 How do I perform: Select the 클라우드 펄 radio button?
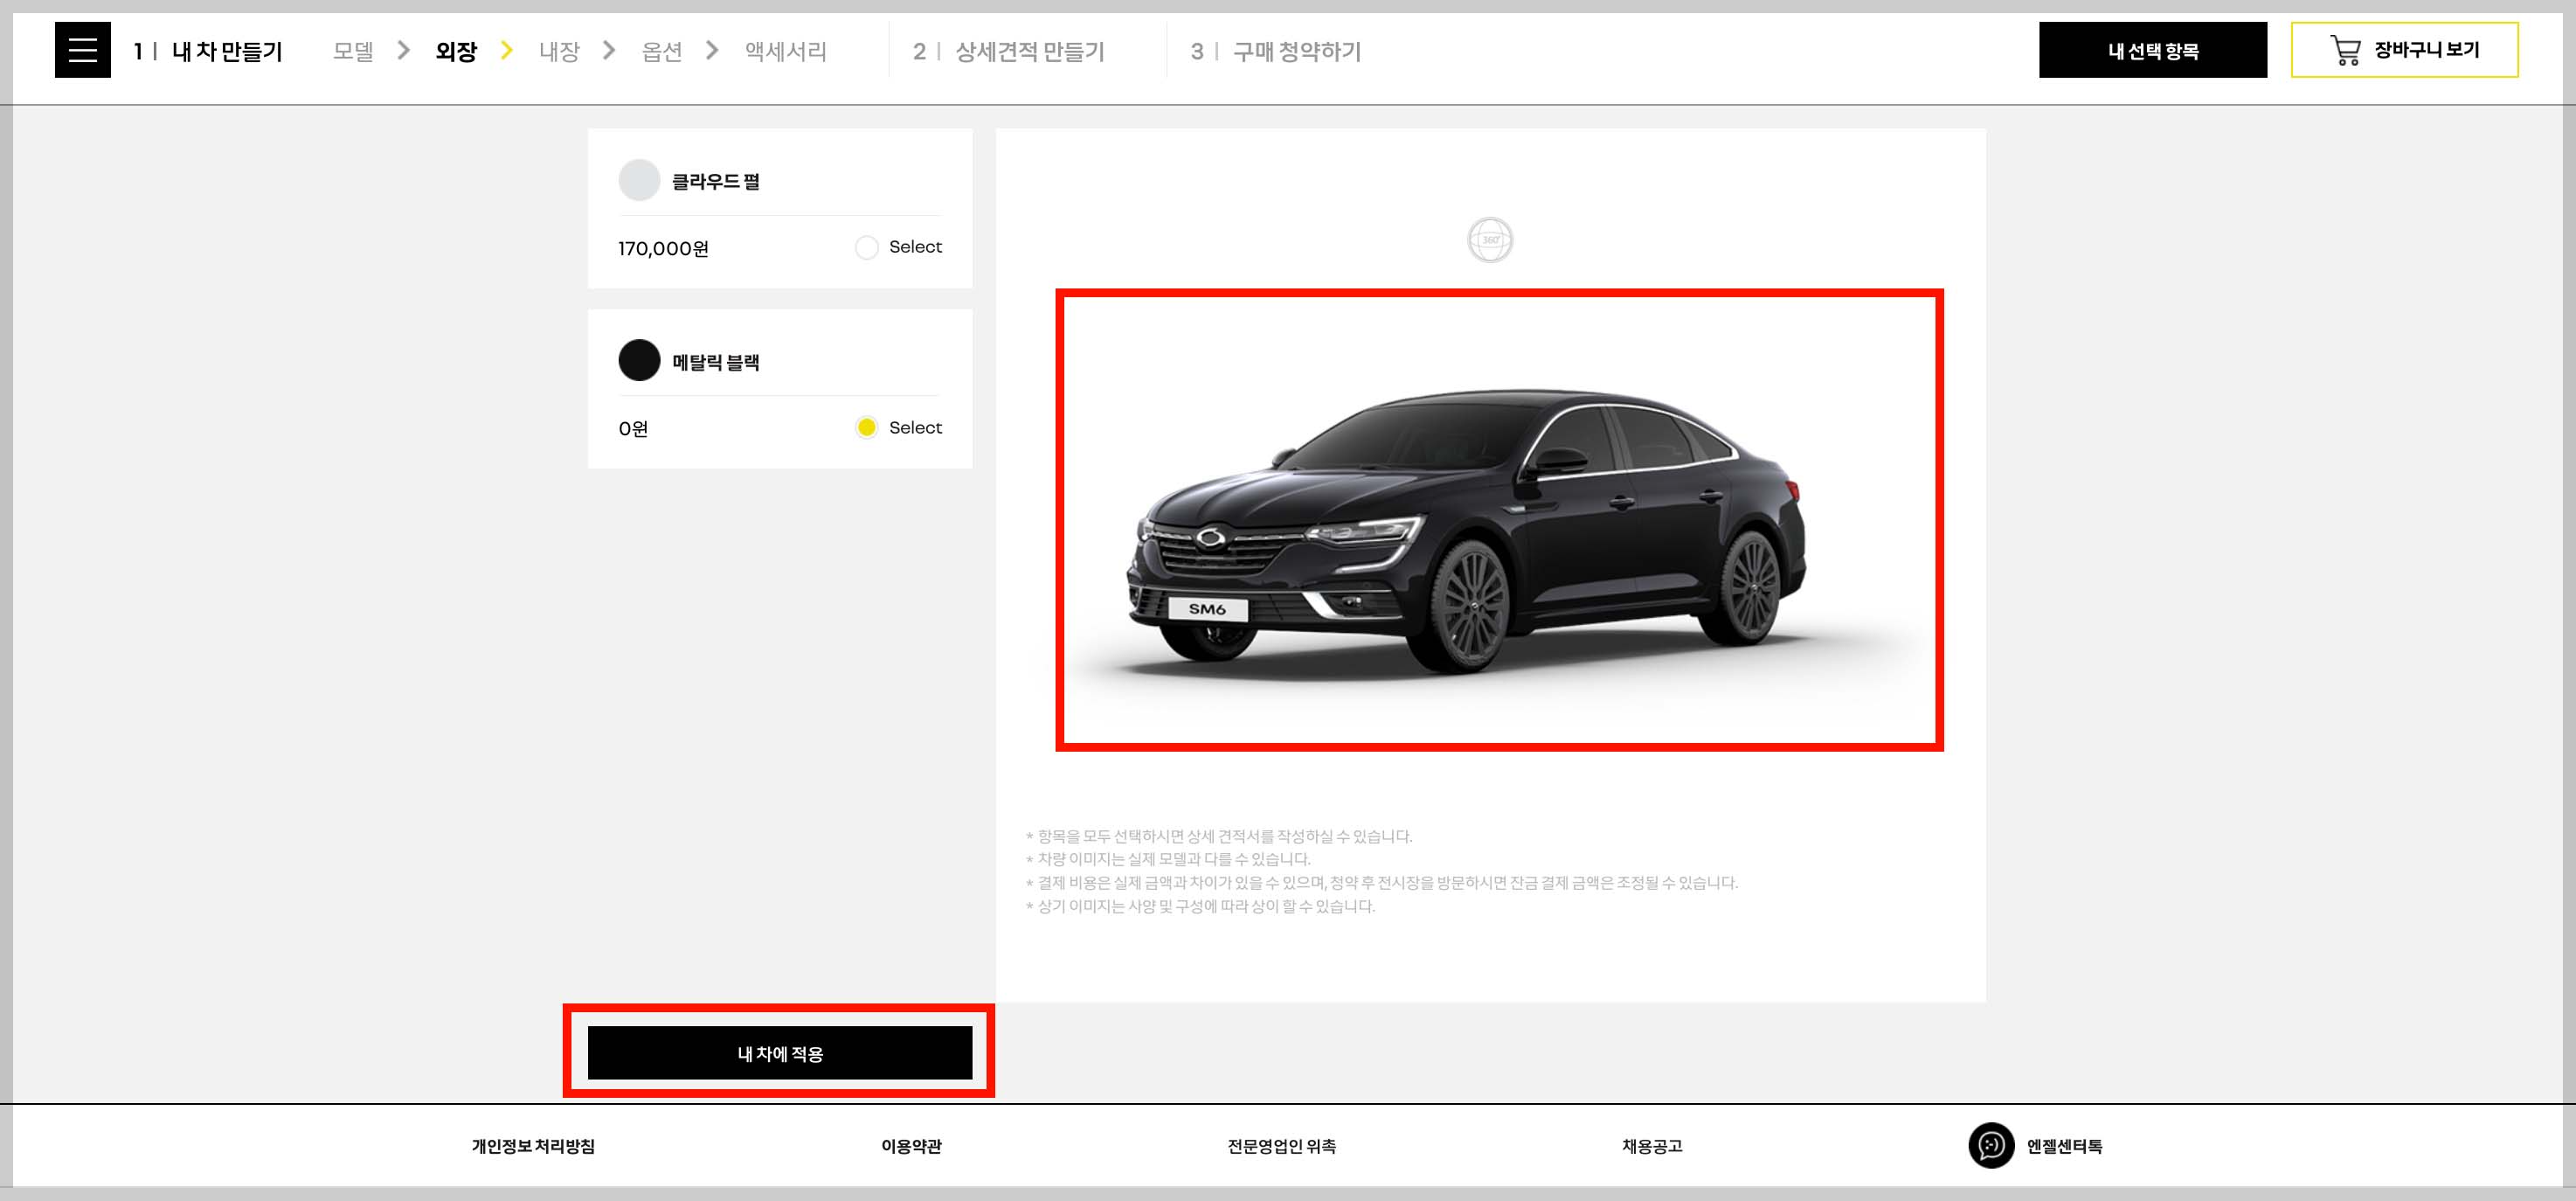[x=866, y=247]
